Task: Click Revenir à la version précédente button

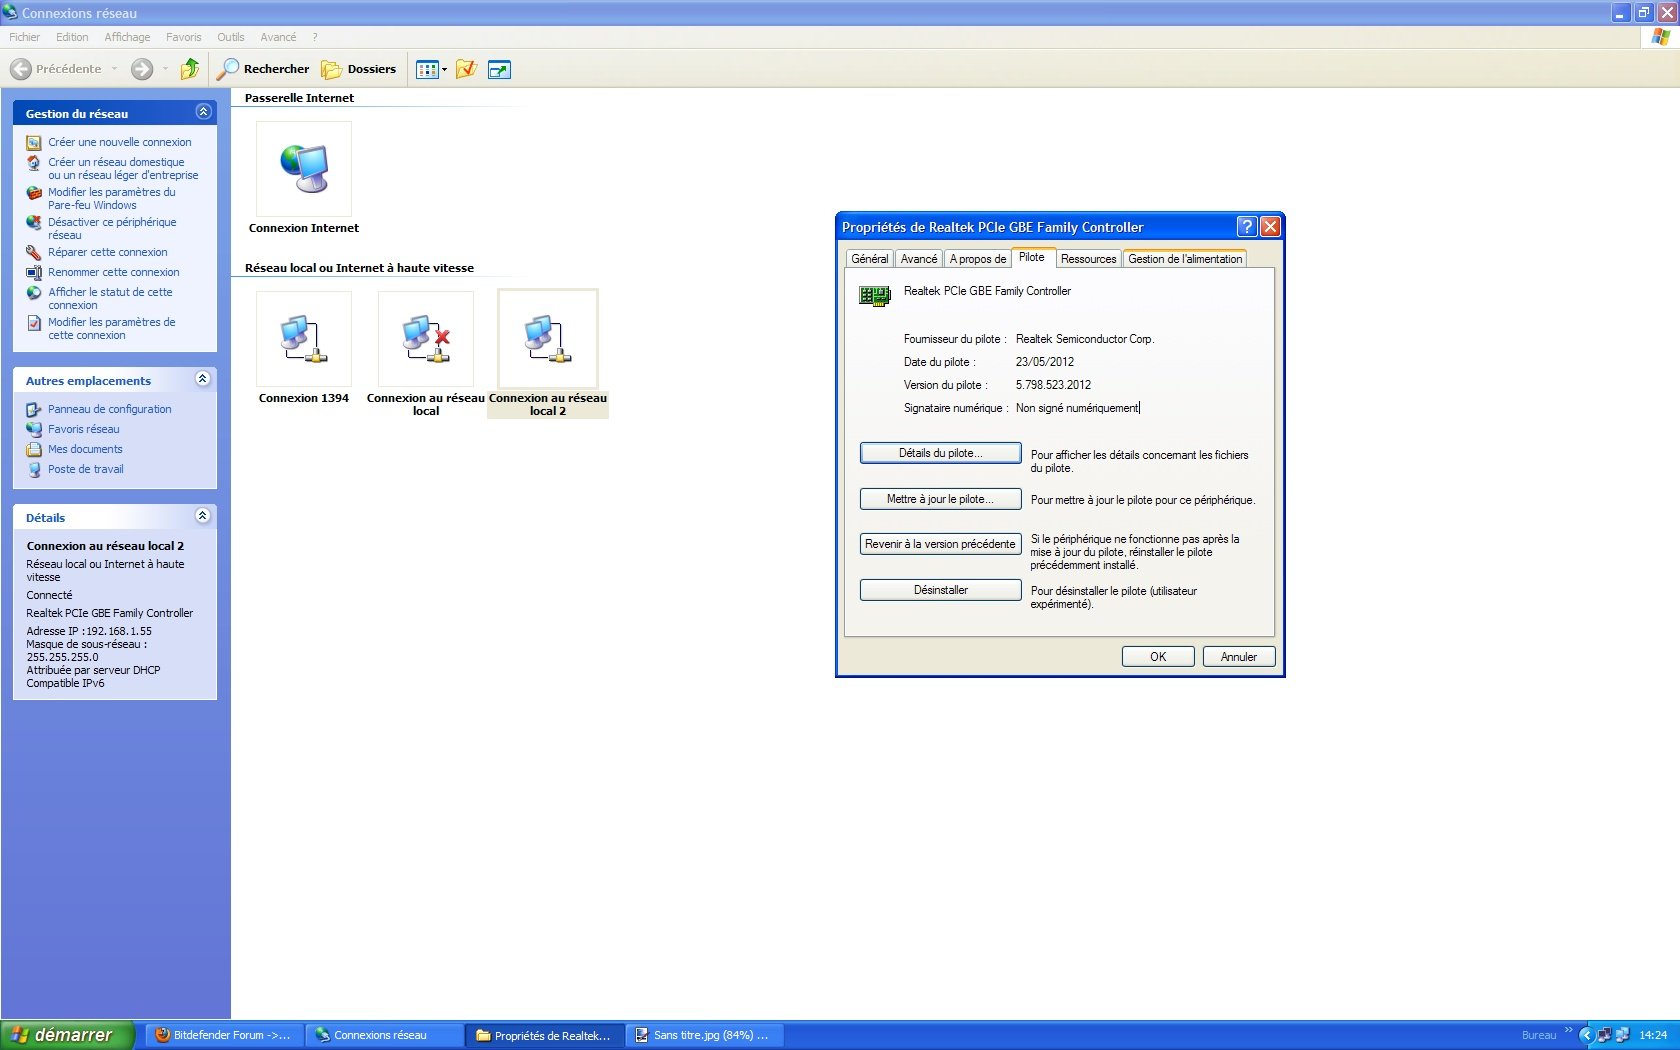Action: tap(940, 544)
